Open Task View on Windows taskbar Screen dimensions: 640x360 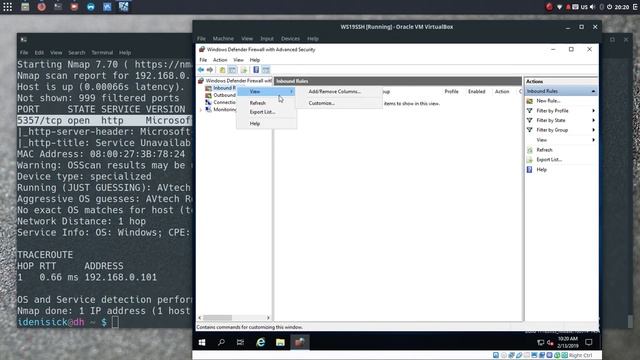point(240,342)
